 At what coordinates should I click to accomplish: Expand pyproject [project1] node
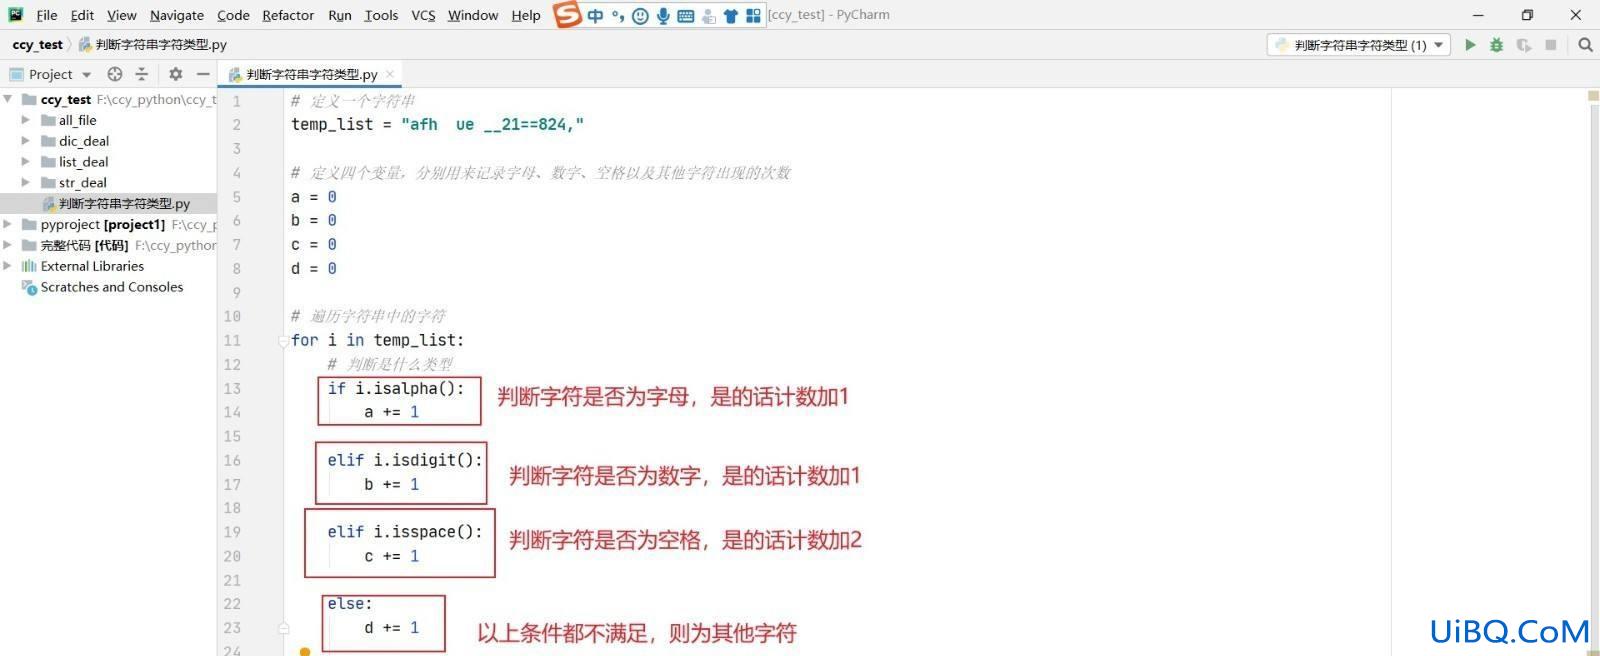pyautogui.click(x=8, y=224)
